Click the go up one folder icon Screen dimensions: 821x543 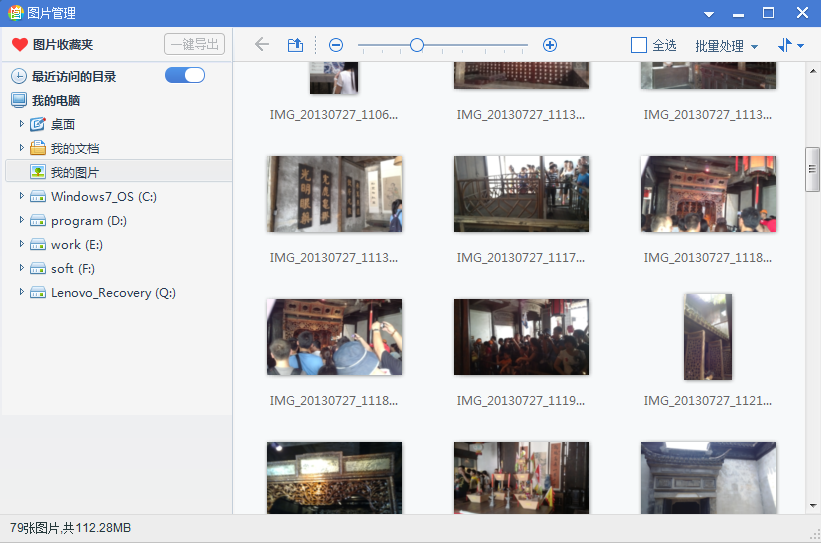point(295,45)
